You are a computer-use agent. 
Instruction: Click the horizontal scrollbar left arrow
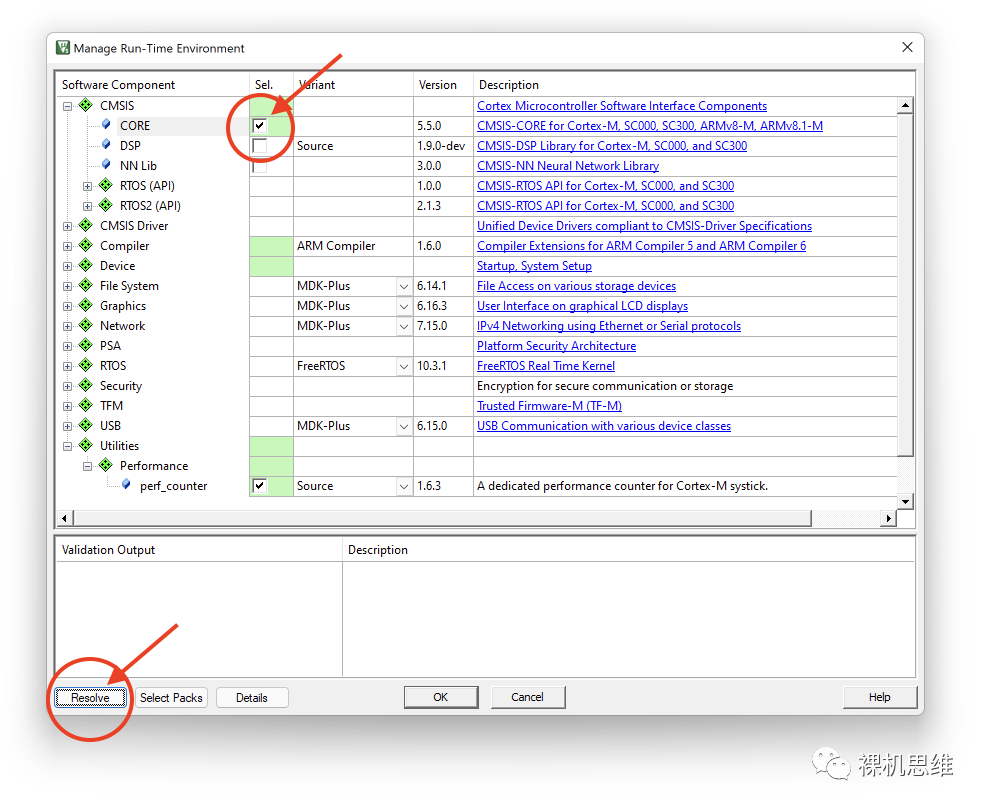pos(64,518)
